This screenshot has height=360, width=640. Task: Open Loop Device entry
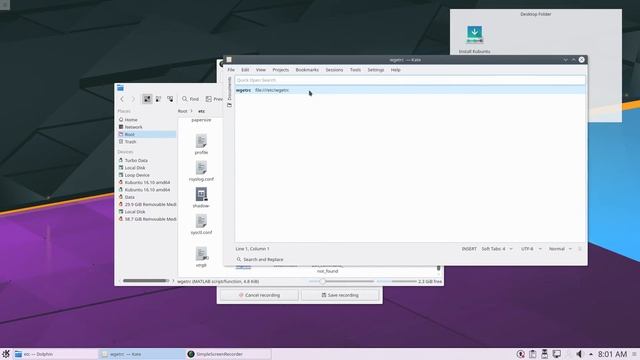147,175
